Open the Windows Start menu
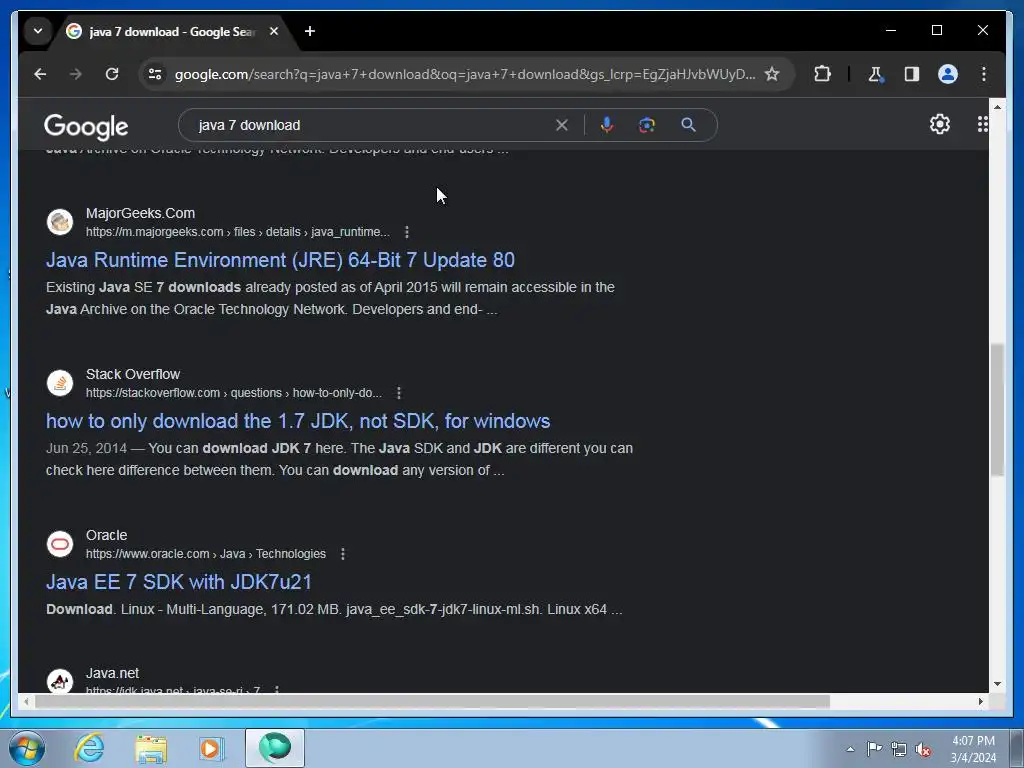1024x768 pixels. pyautogui.click(x=27, y=748)
